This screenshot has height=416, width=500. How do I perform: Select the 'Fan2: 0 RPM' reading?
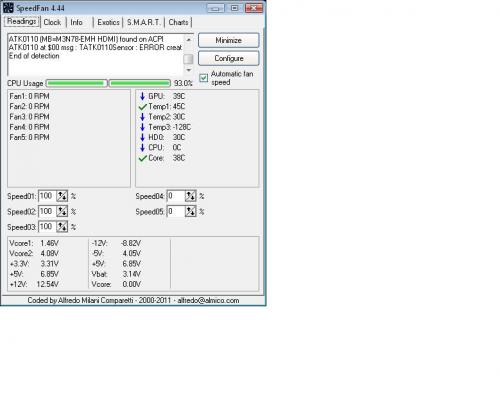tap(29, 107)
